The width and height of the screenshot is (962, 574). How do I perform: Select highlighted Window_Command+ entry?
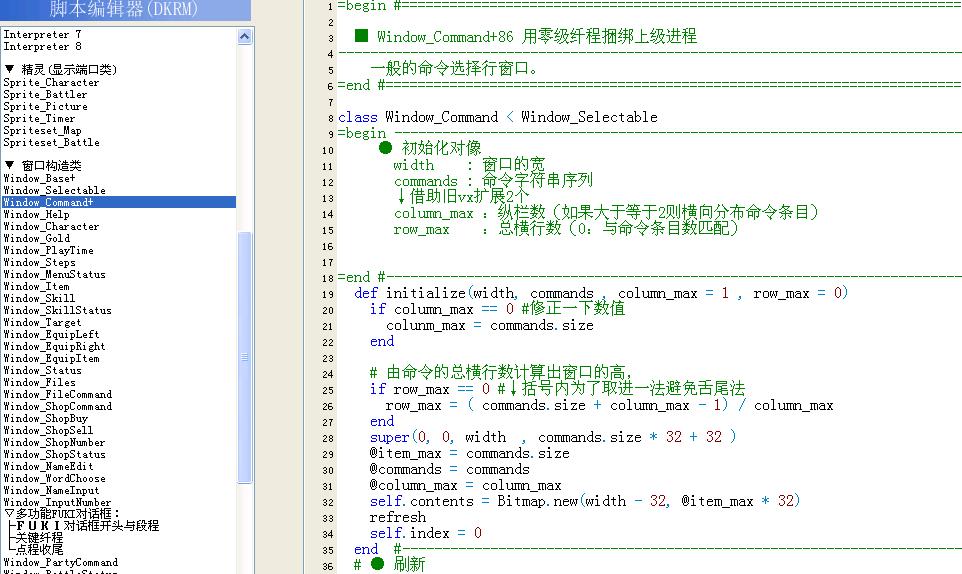[119, 202]
